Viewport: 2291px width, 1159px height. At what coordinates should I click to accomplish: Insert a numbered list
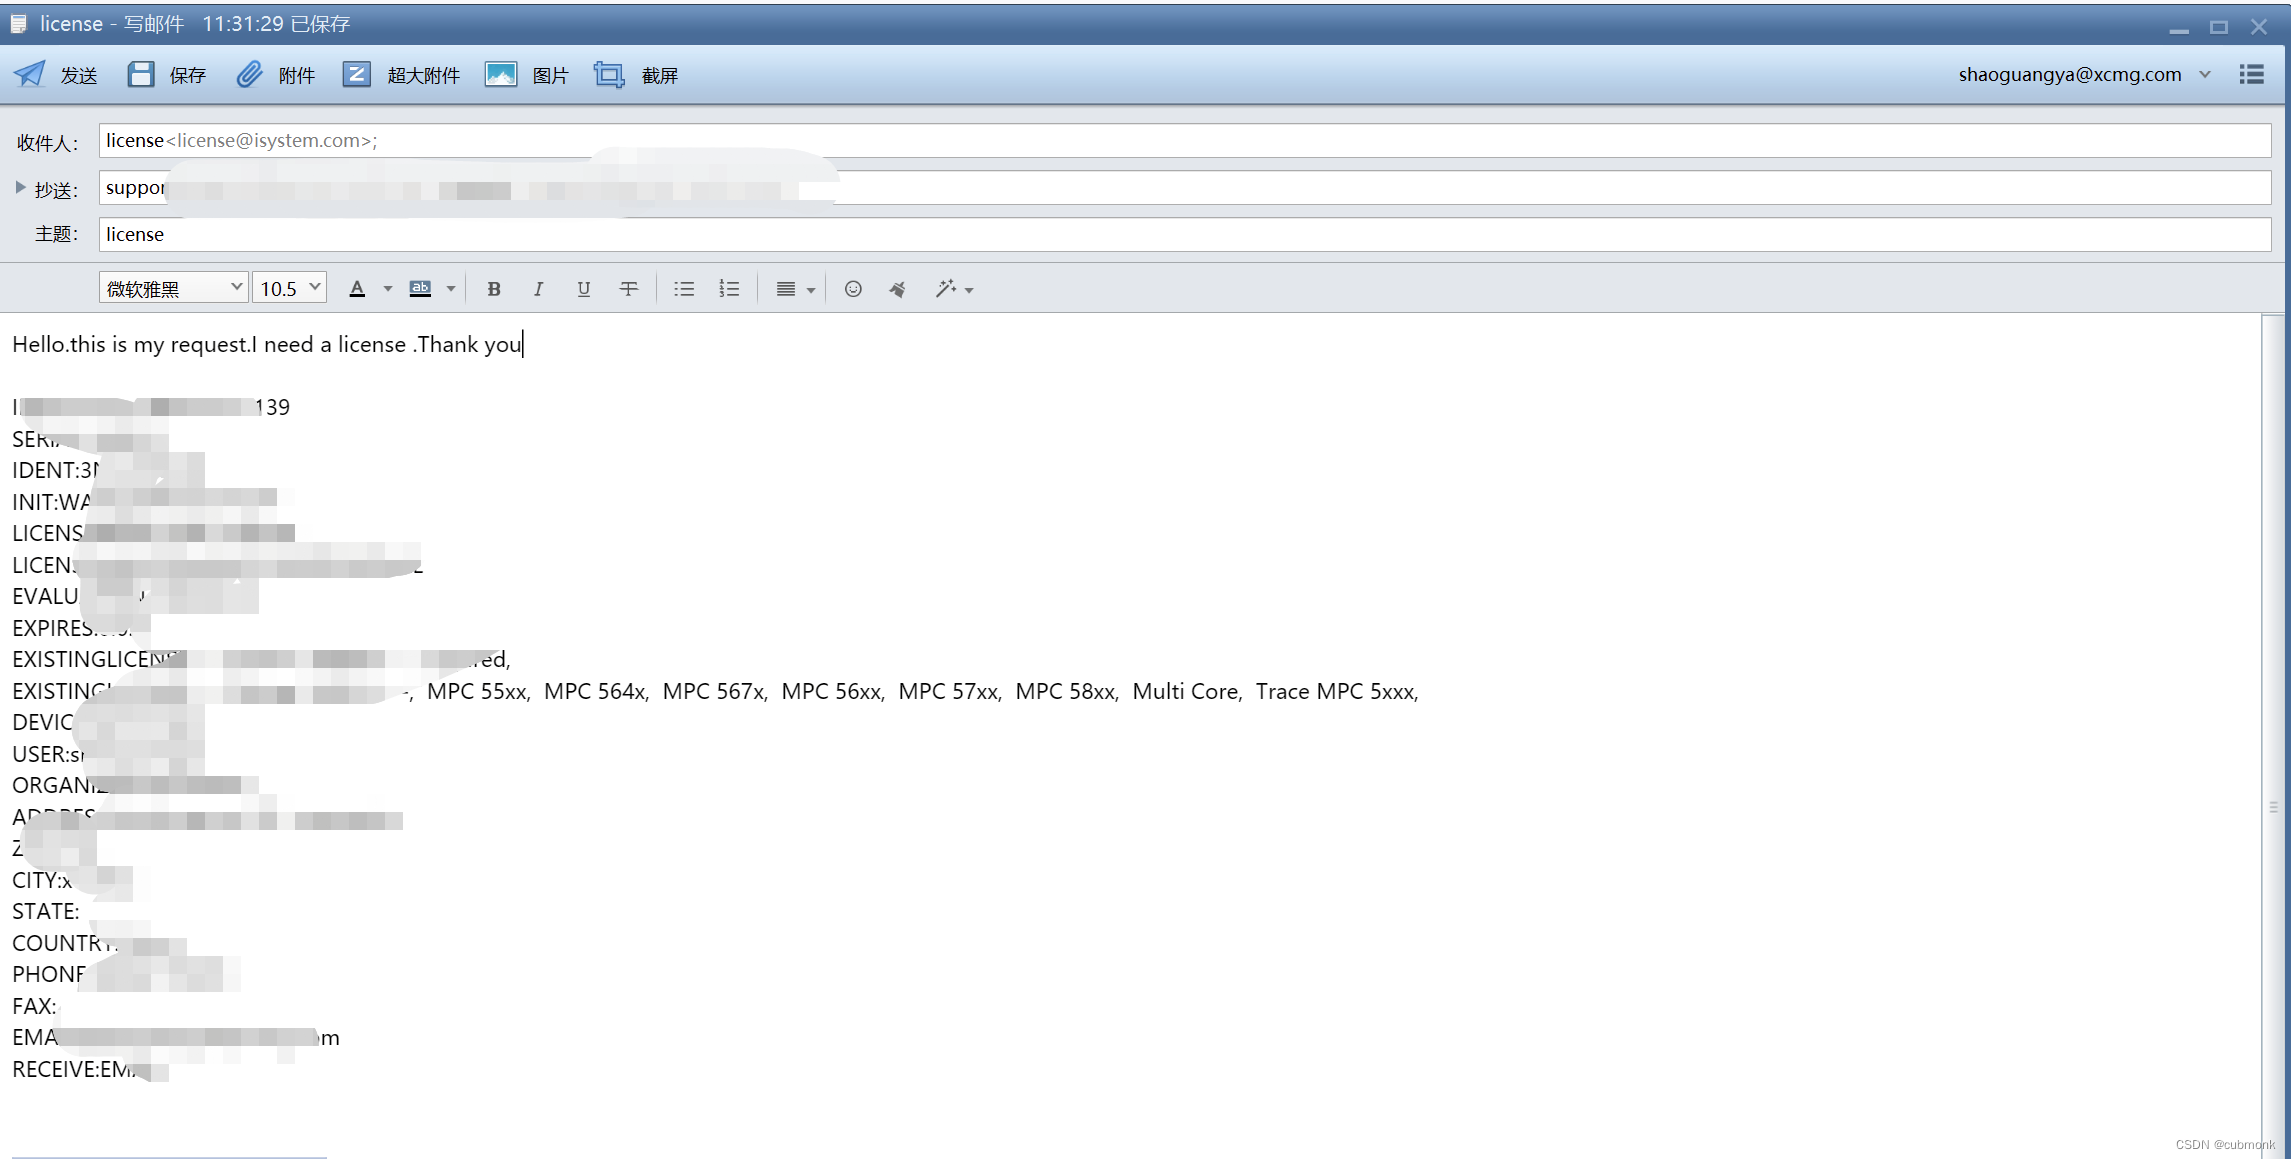point(729,289)
